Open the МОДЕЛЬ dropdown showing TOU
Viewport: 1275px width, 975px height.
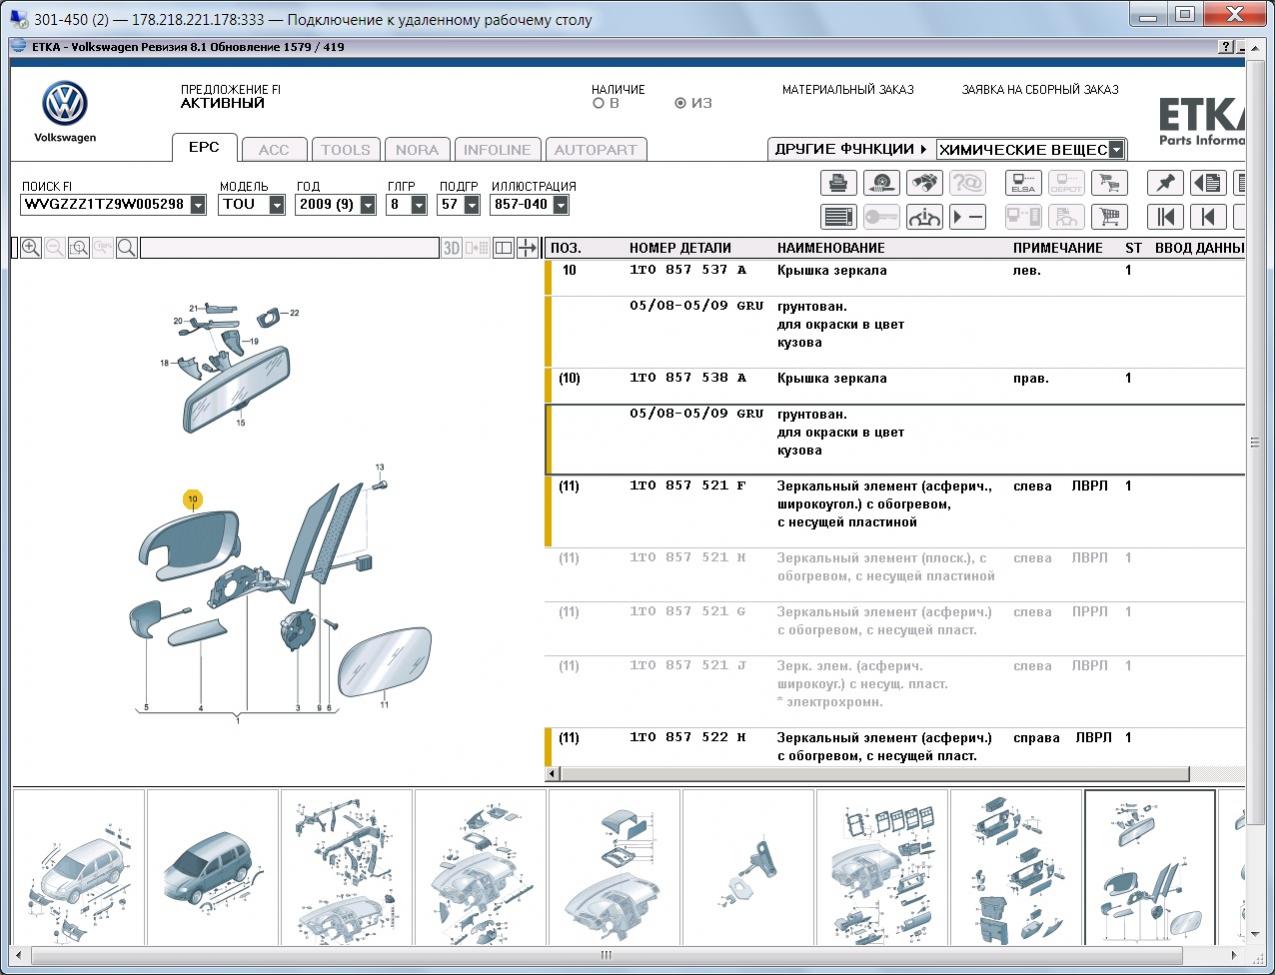(x=277, y=204)
